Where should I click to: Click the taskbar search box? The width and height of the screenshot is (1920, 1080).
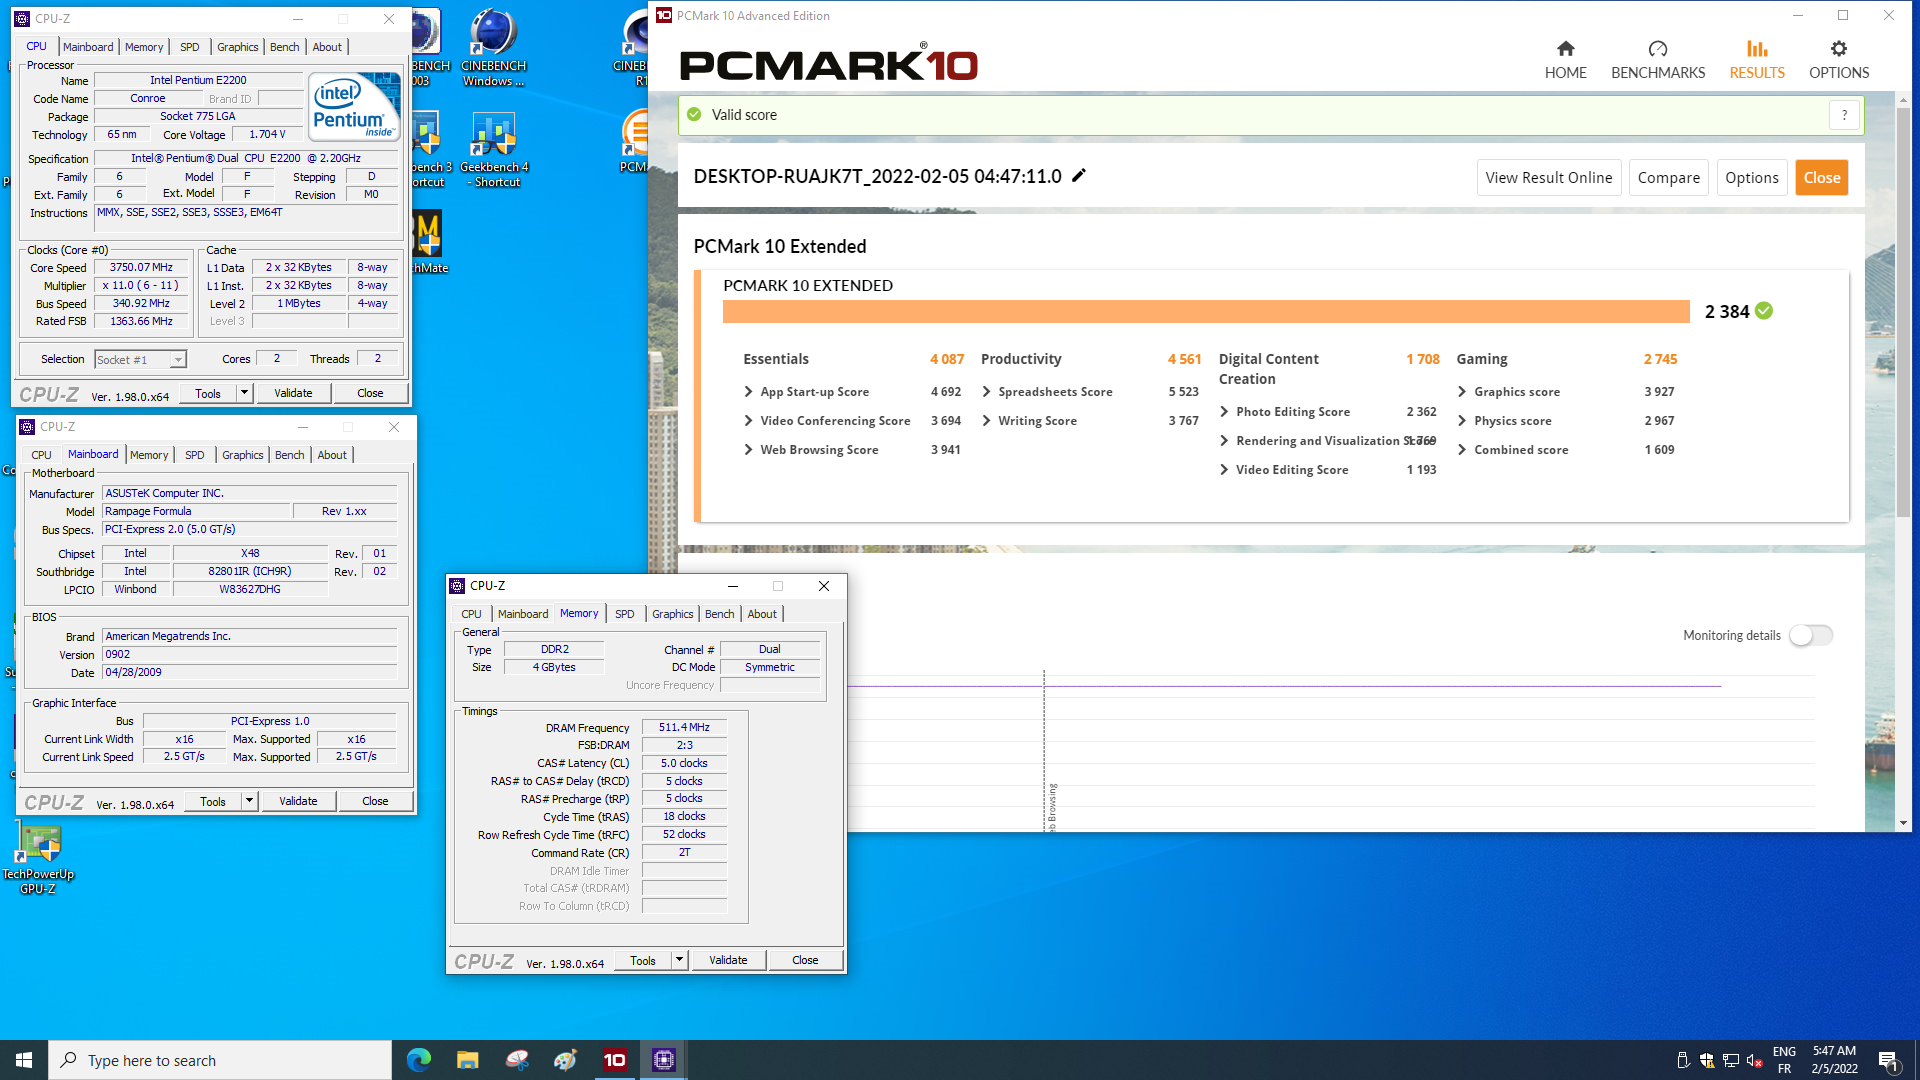point(220,1060)
